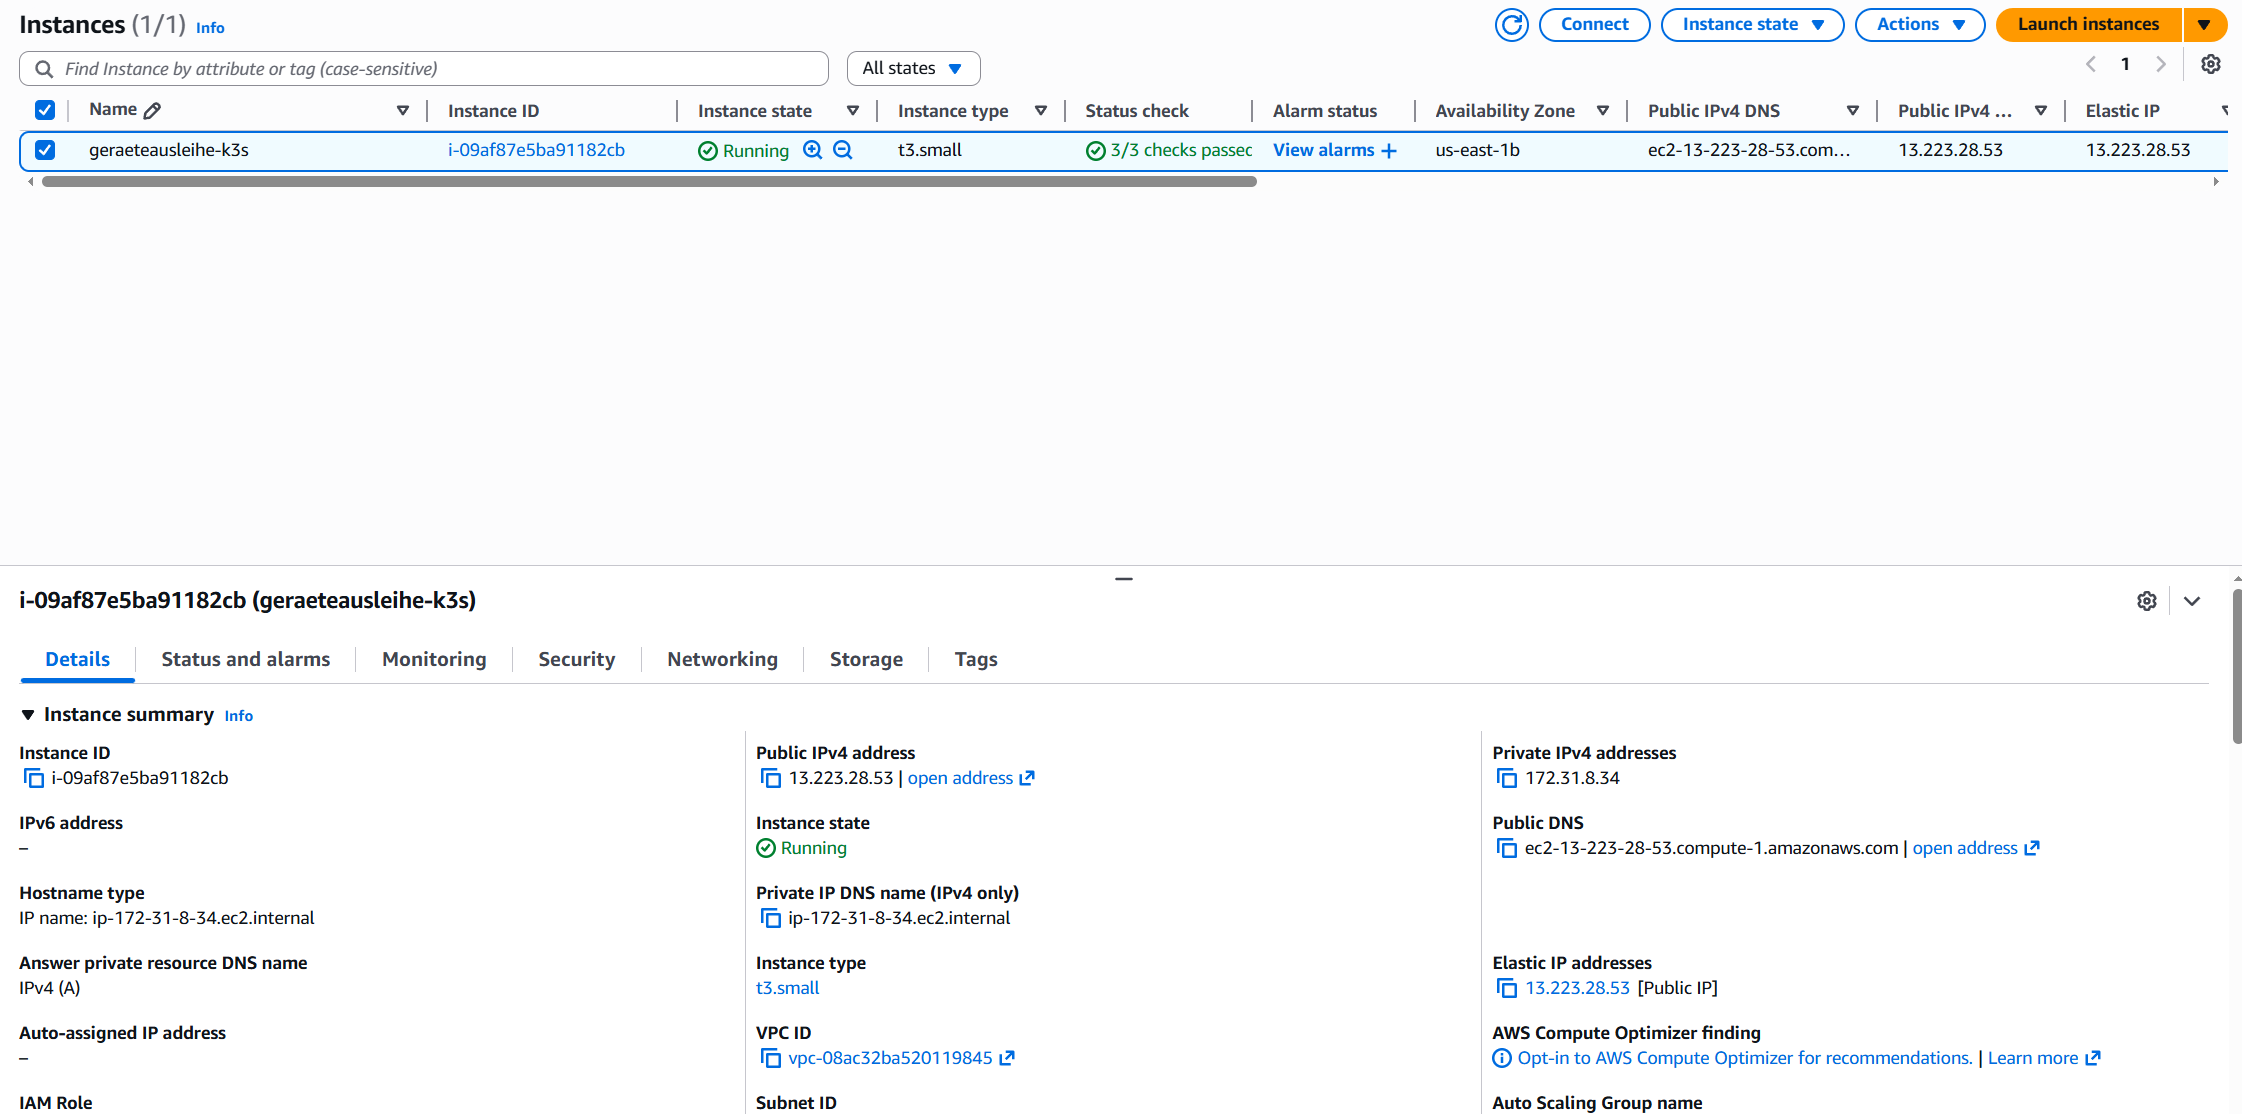
Task: Open the Tags tab
Action: 976,659
